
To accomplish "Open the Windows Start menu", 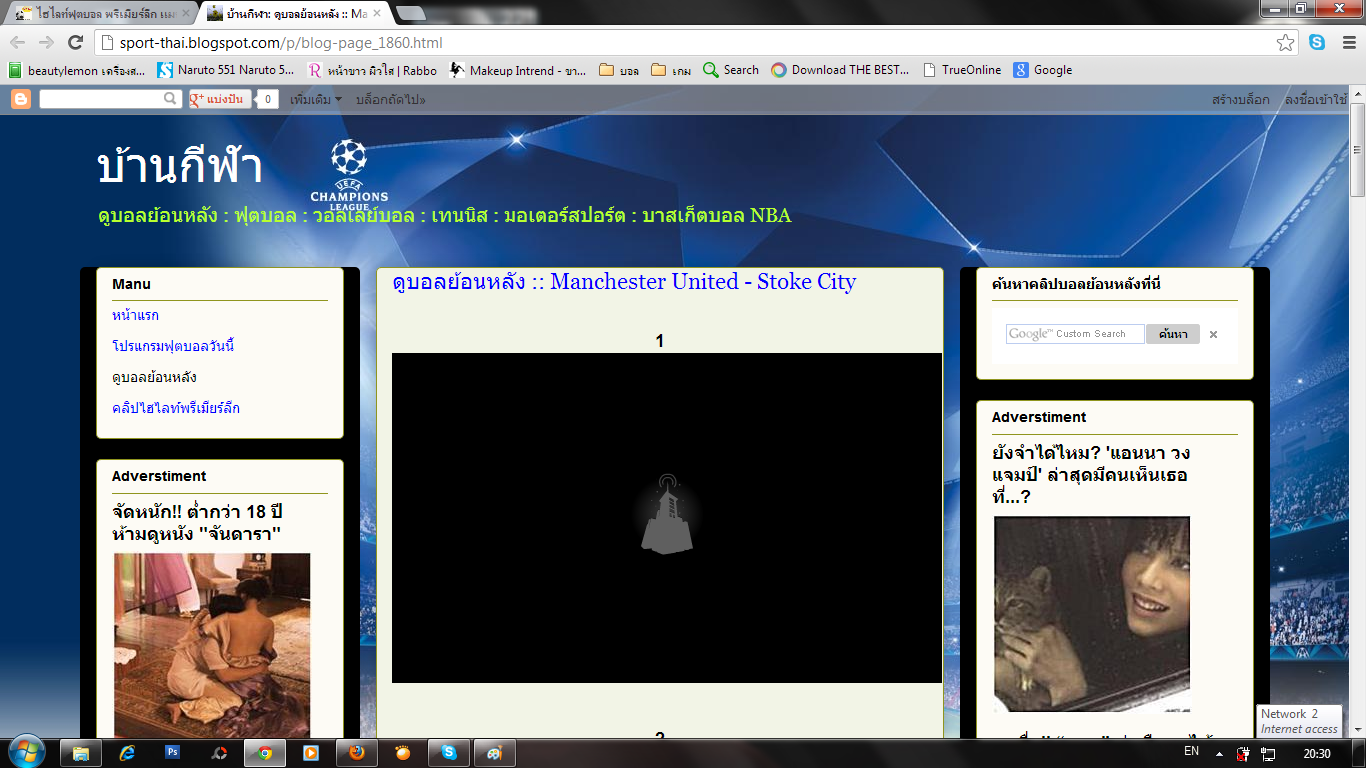I will tap(25, 752).
